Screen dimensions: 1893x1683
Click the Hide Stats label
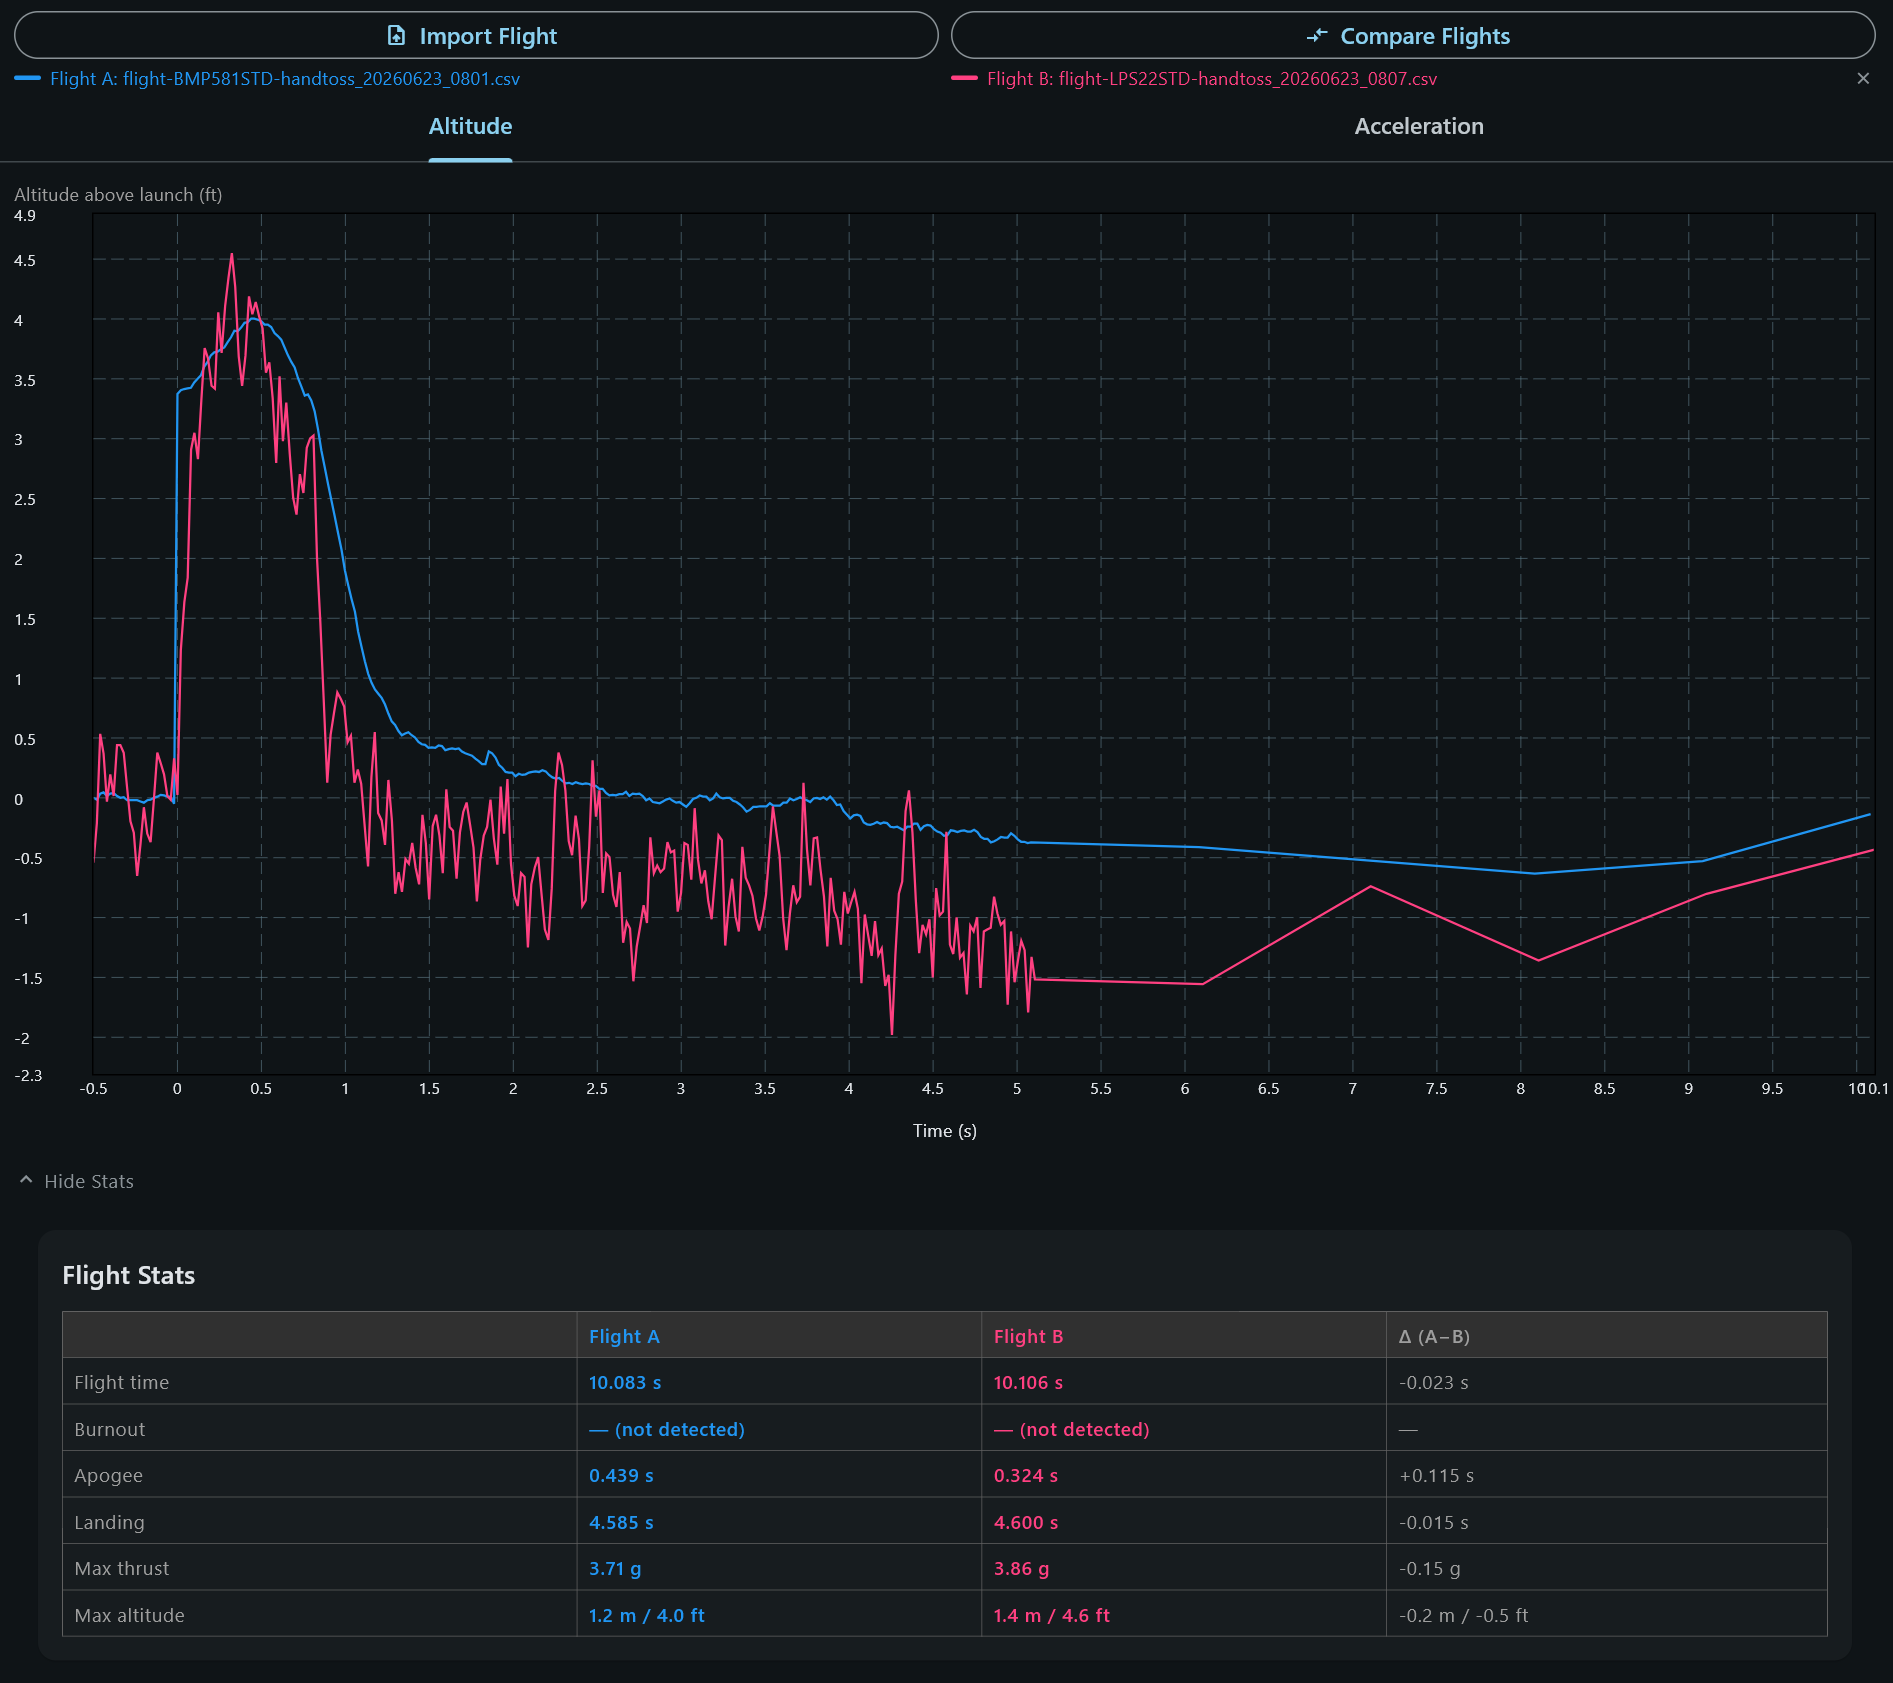89,1181
